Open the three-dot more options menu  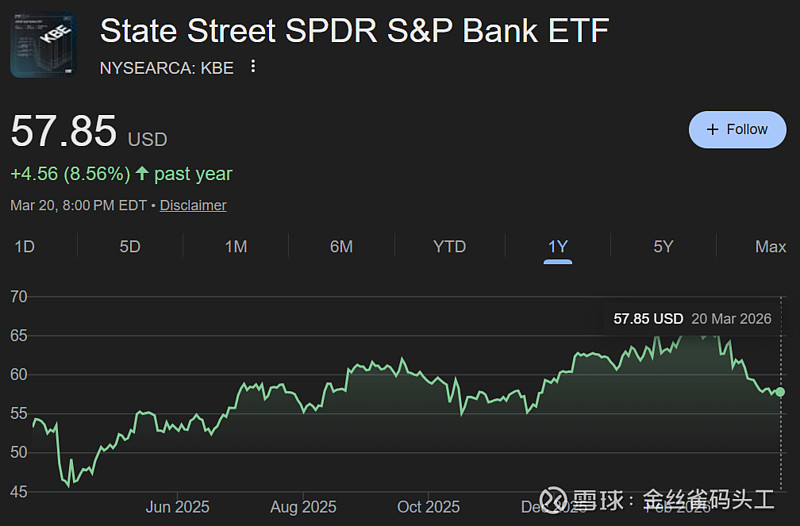pyautogui.click(x=253, y=67)
